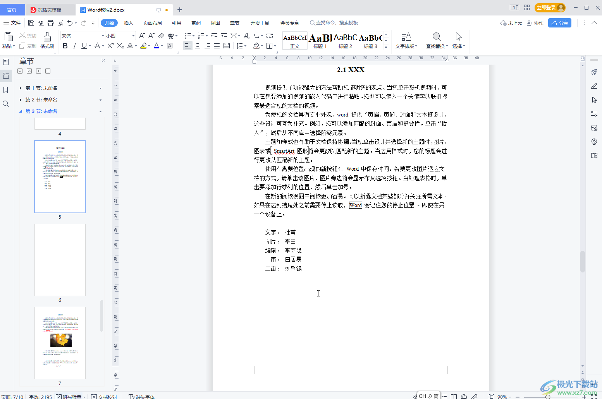Open the outline icon in the left sidebar
Image resolution: width=602 pixels, height=399 pixels.
click(6, 62)
